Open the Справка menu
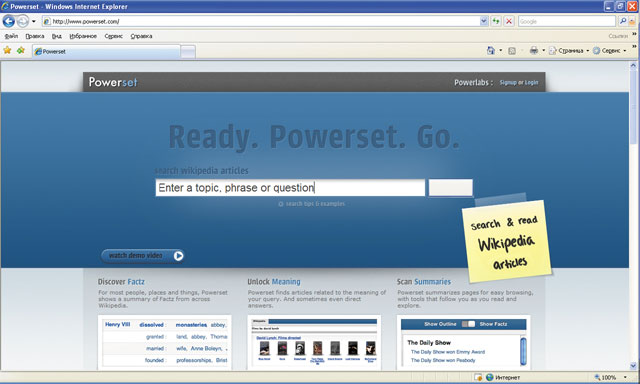Viewport: 640px width, 384px height. (141, 36)
